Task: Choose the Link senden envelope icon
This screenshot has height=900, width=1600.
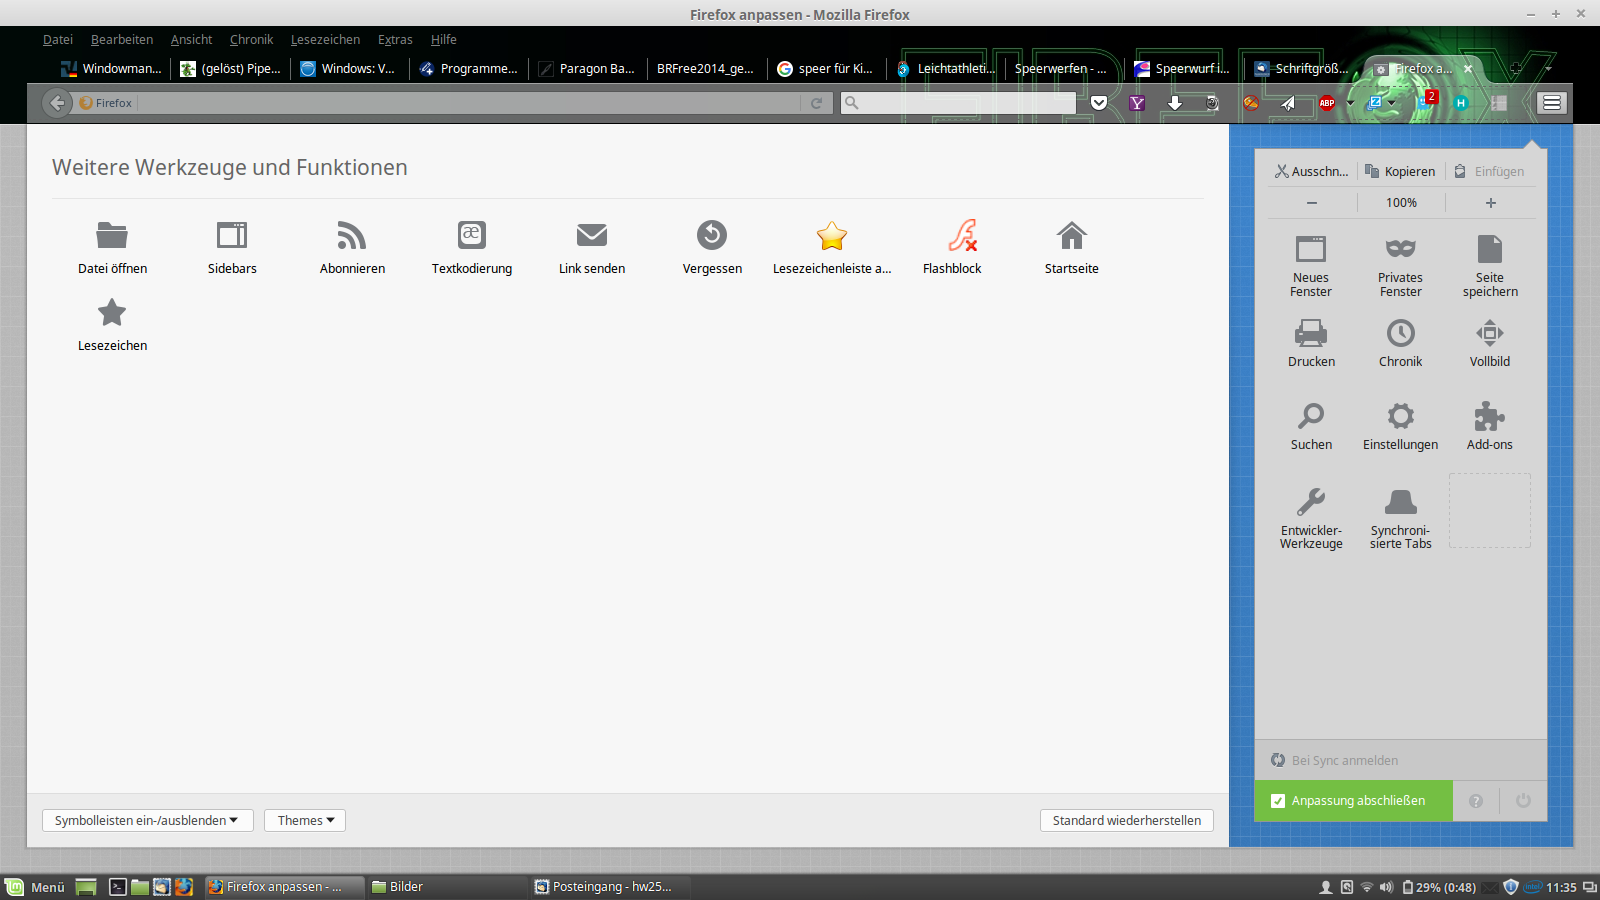Action: [592, 235]
